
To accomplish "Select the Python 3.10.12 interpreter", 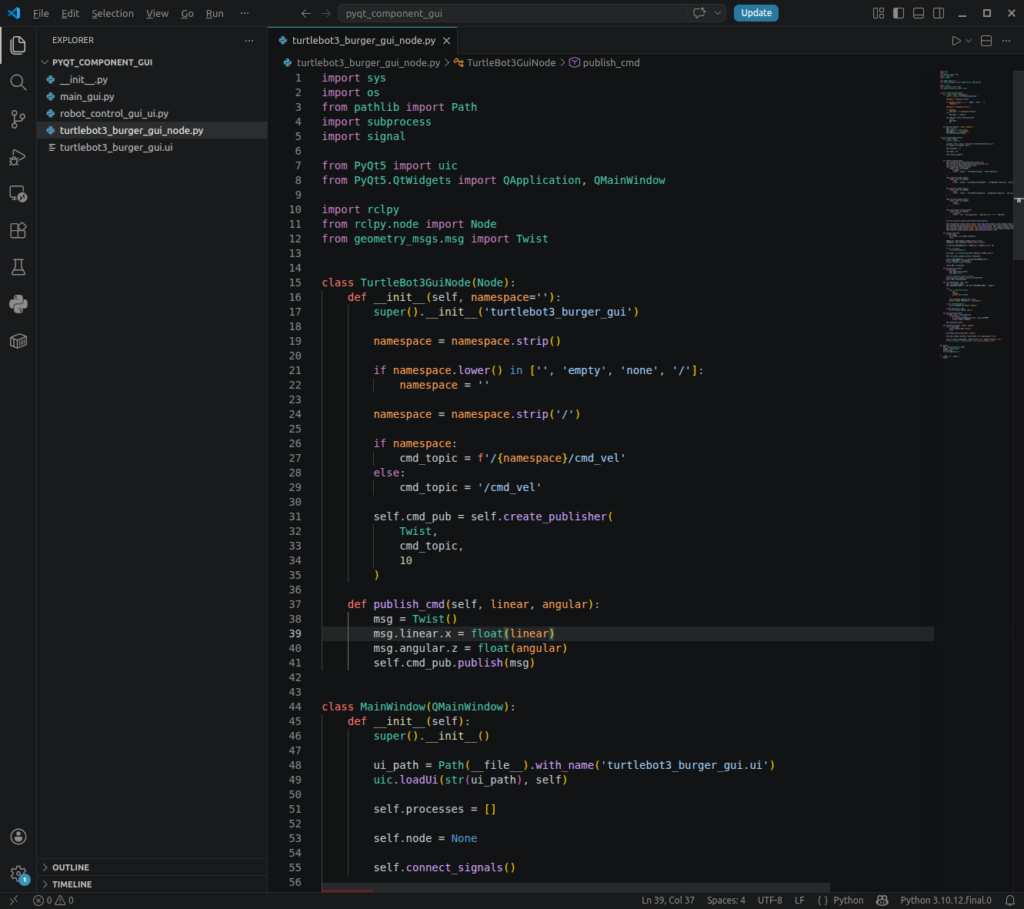I will [946, 901].
